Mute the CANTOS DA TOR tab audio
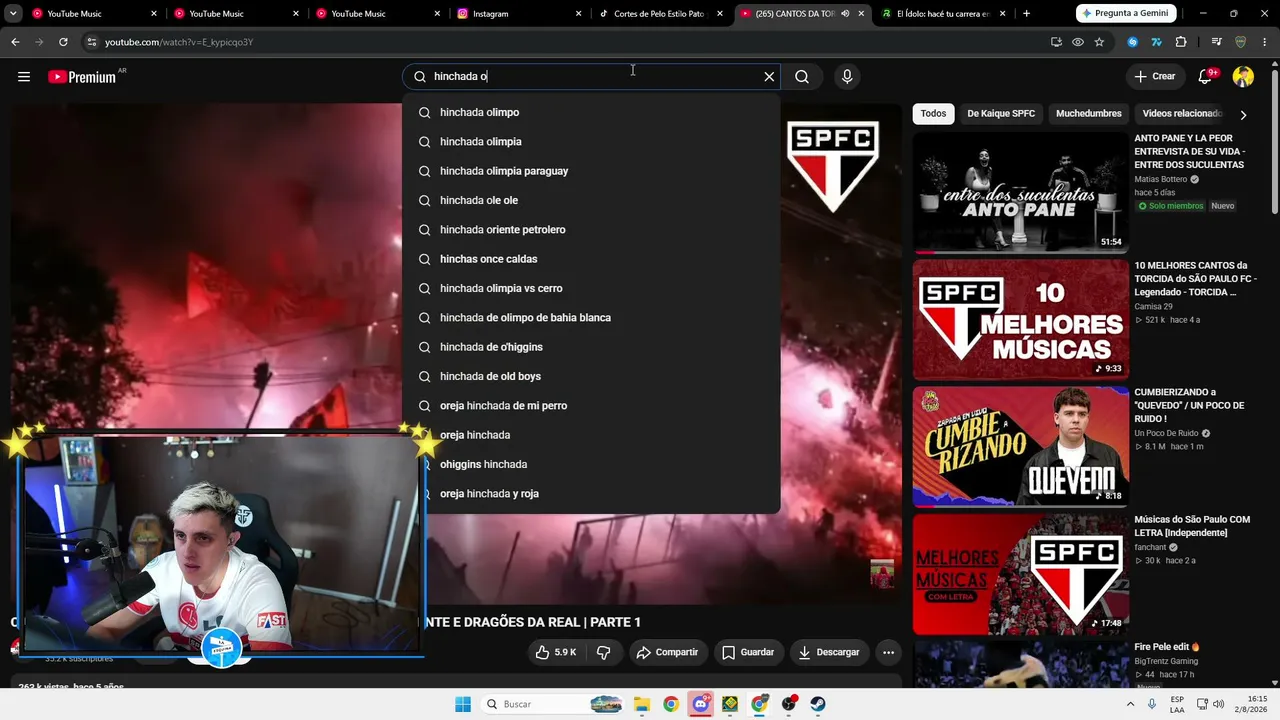The width and height of the screenshot is (1280, 720). (x=845, y=14)
